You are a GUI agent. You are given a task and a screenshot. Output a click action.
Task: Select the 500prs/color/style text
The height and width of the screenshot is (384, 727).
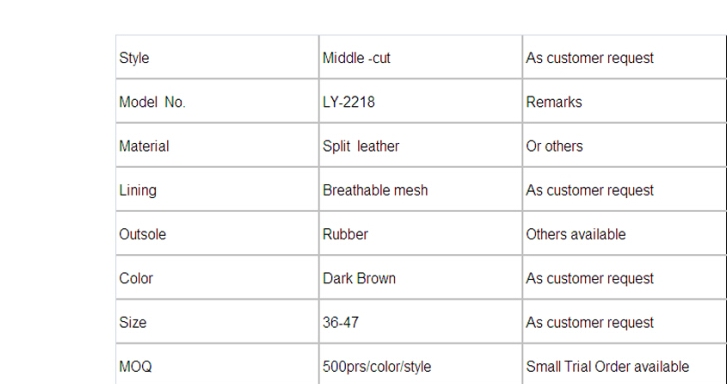pos(377,367)
